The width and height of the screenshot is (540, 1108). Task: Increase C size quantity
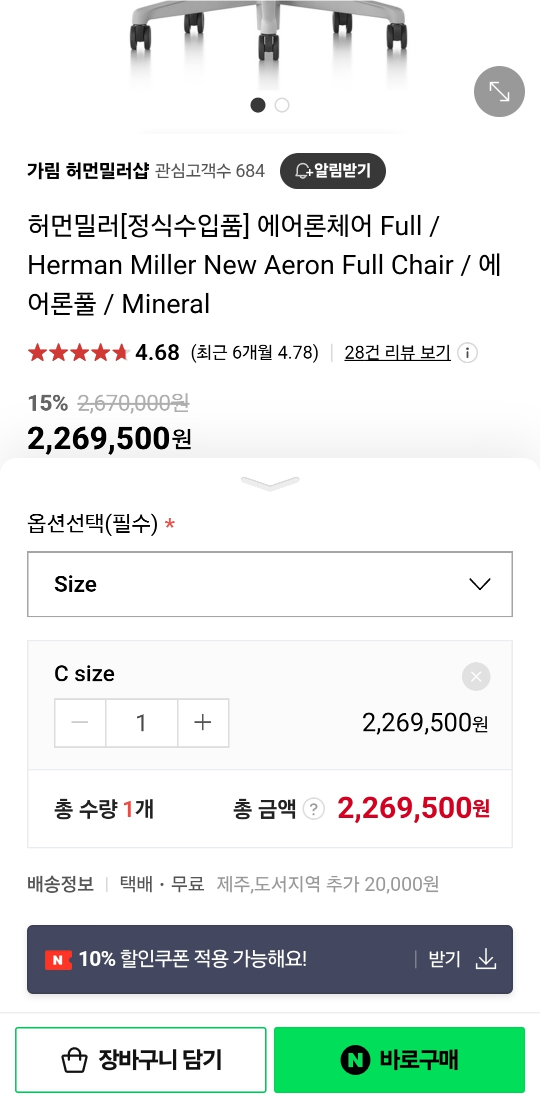tap(203, 723)
